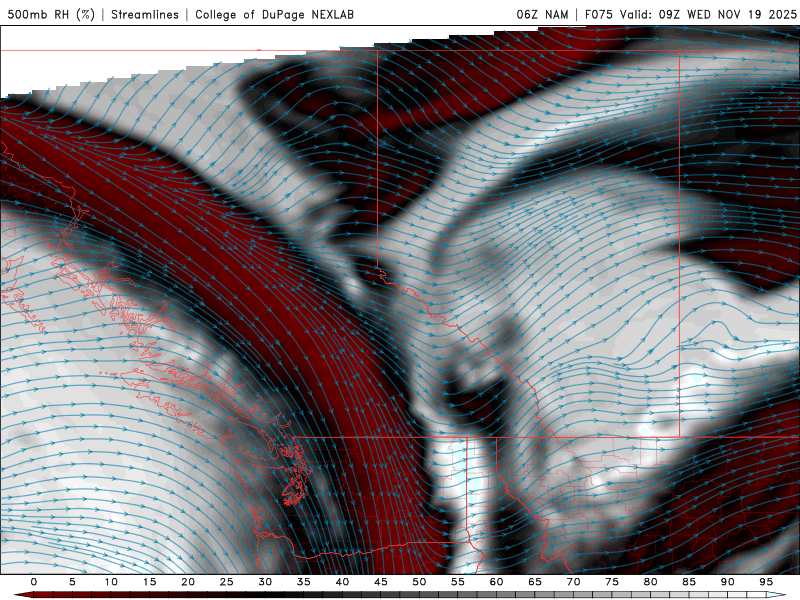
Task: Click the '0' label on color scale
Action: [x=34, y=582]
